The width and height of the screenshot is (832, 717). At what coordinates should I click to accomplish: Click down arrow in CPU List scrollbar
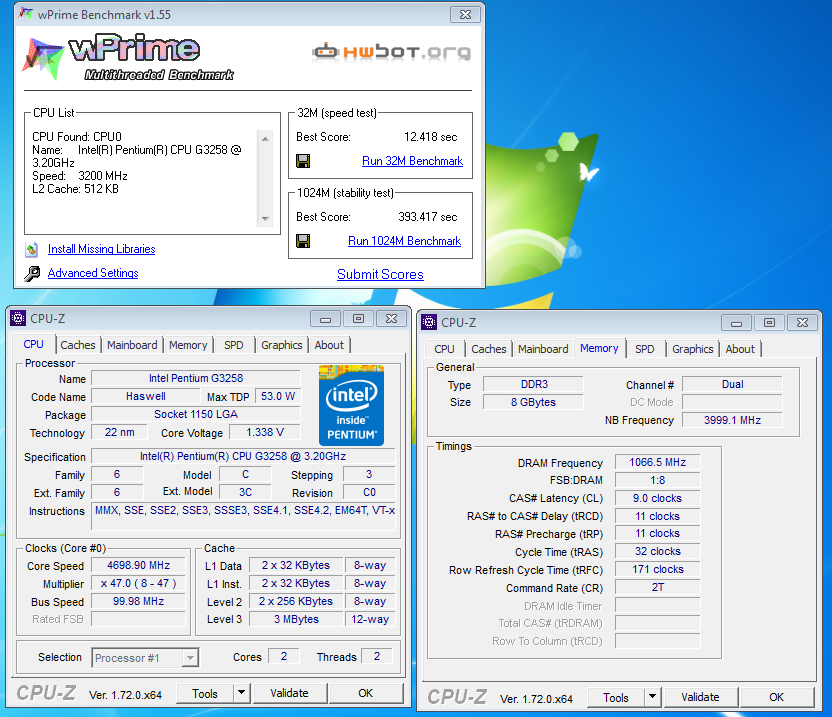(265, 219)
